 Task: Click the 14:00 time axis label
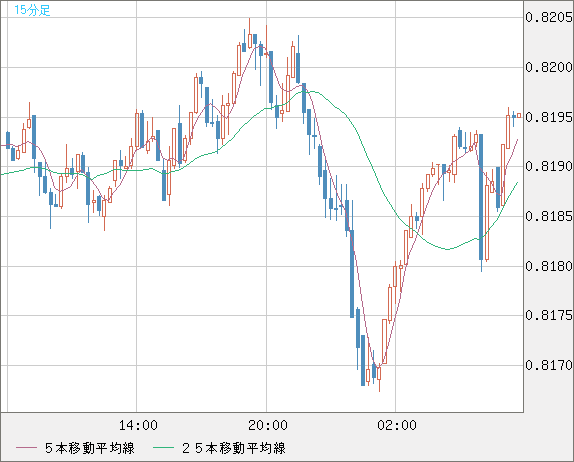138,425
